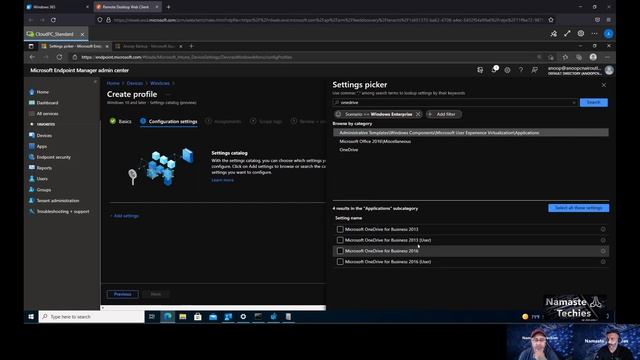The height and width of the screenshot is (360, 640).
Task: Click the Add settings link
Action: pyautogui.click(x=124, y=216)
